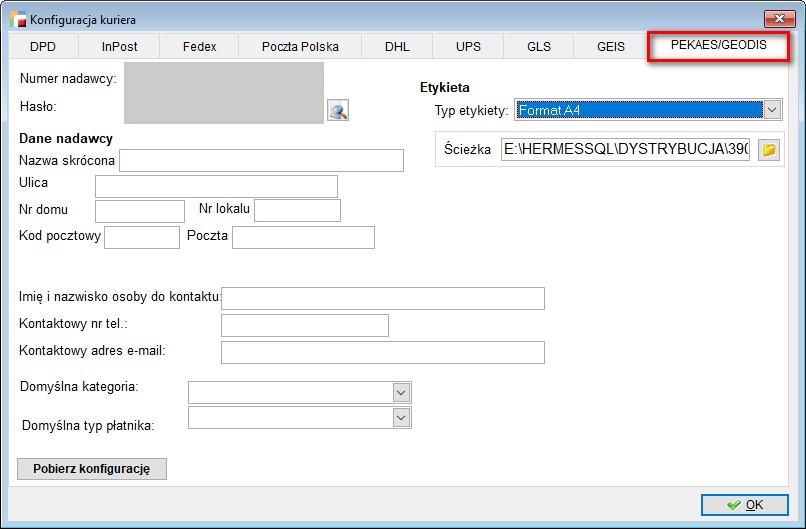Confirm with the OK button

(745, 505)
